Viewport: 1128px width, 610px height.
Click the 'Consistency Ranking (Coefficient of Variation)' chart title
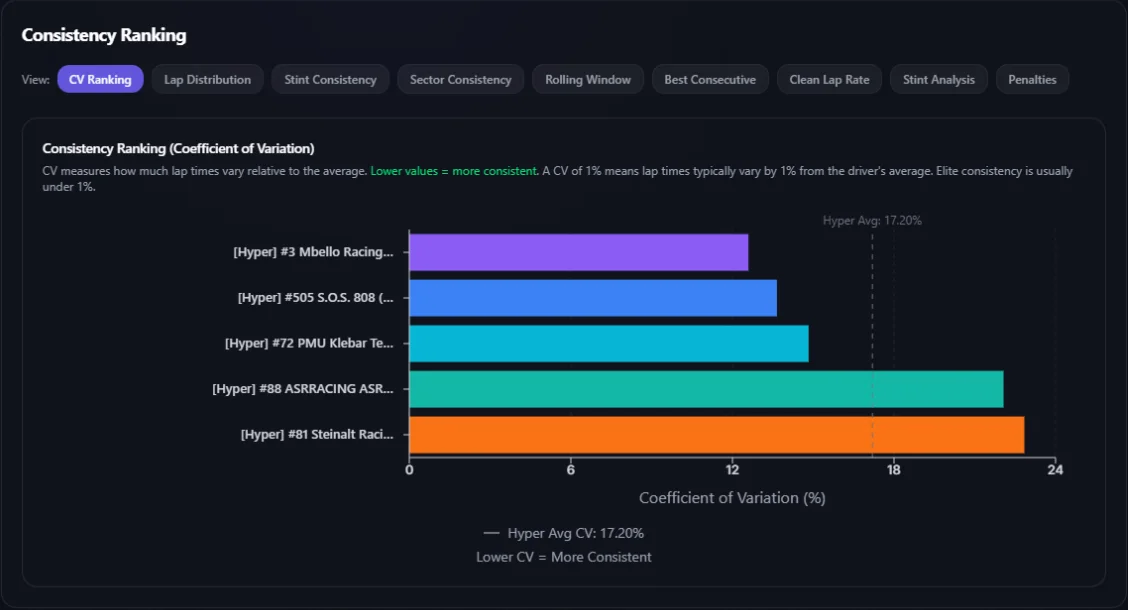[x=178, y=148]
